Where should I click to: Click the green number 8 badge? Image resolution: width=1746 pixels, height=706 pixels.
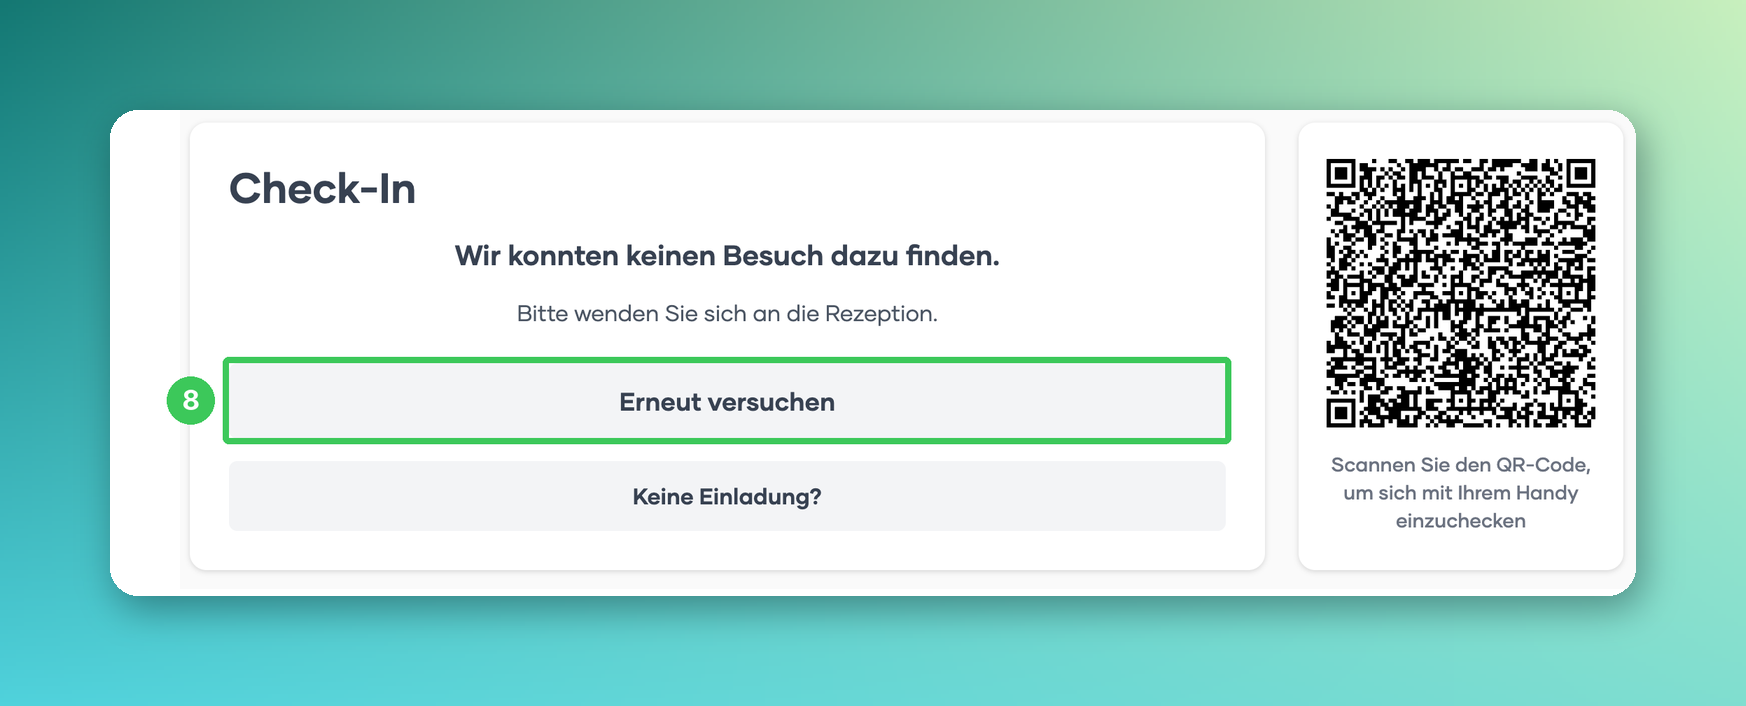tap(191, 400)
